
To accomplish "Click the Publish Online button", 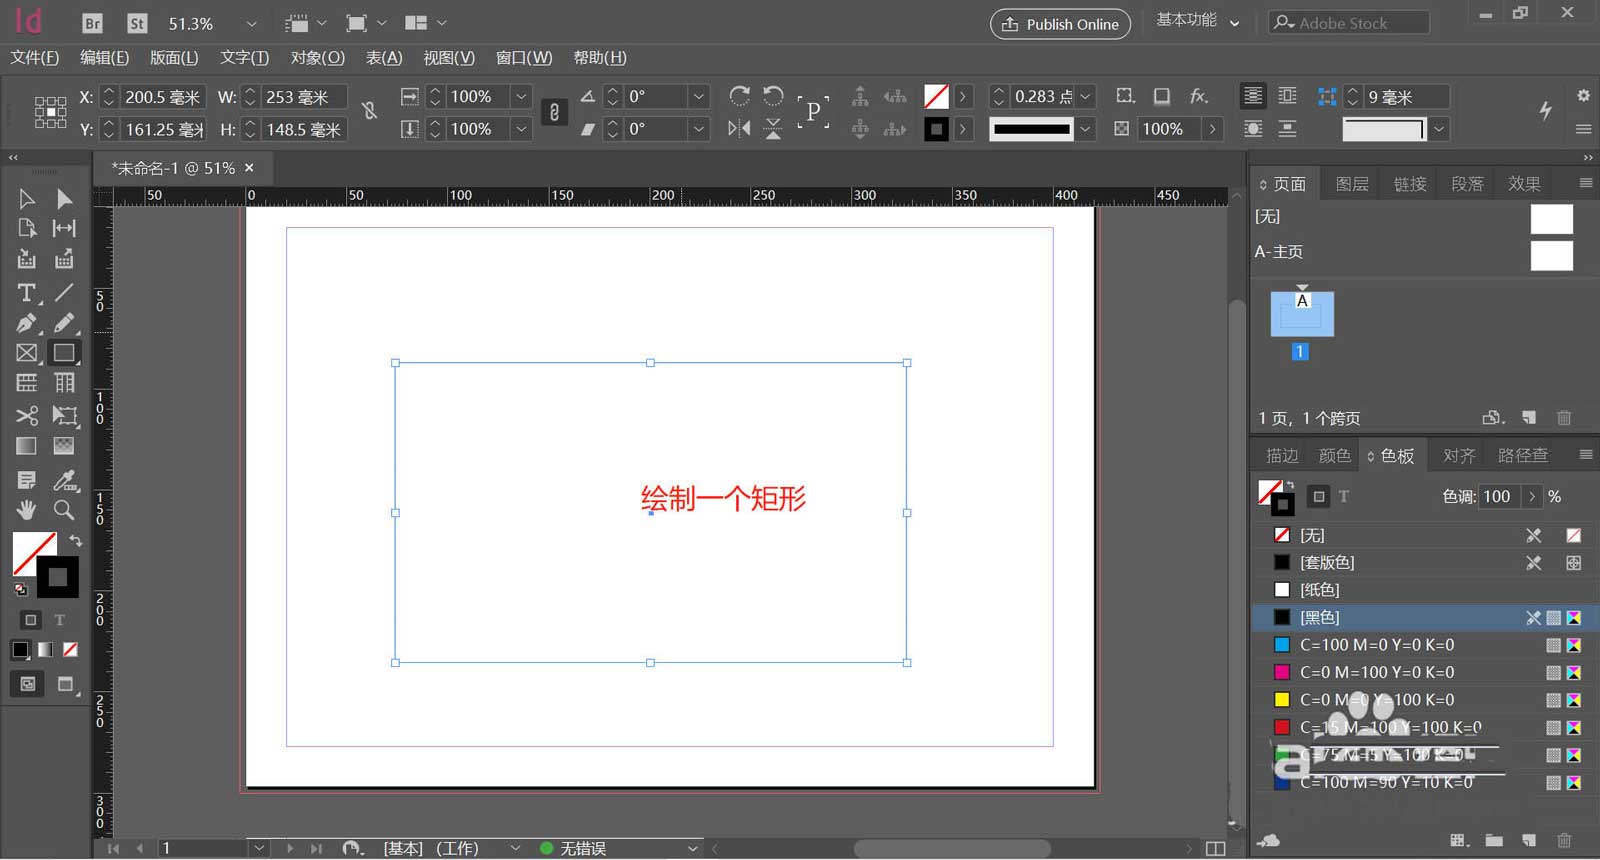I will click(1060, 24).
